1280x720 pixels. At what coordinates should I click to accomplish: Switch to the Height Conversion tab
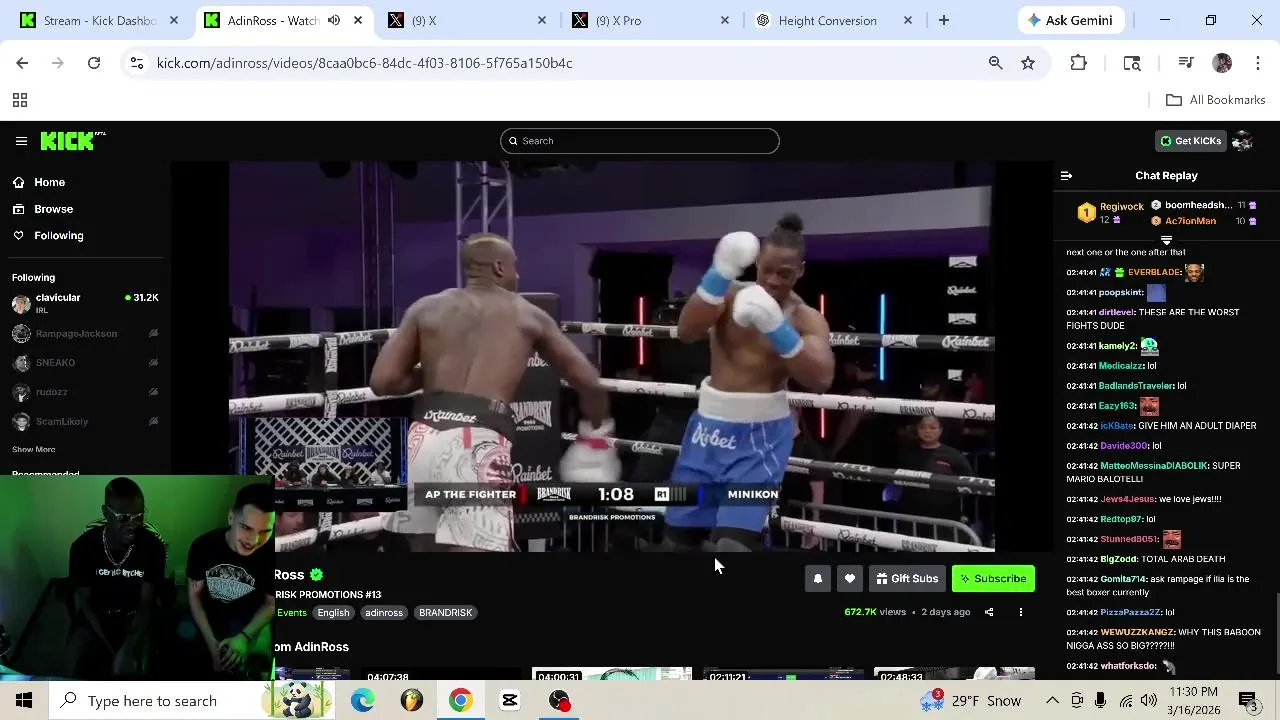point(833,20)
